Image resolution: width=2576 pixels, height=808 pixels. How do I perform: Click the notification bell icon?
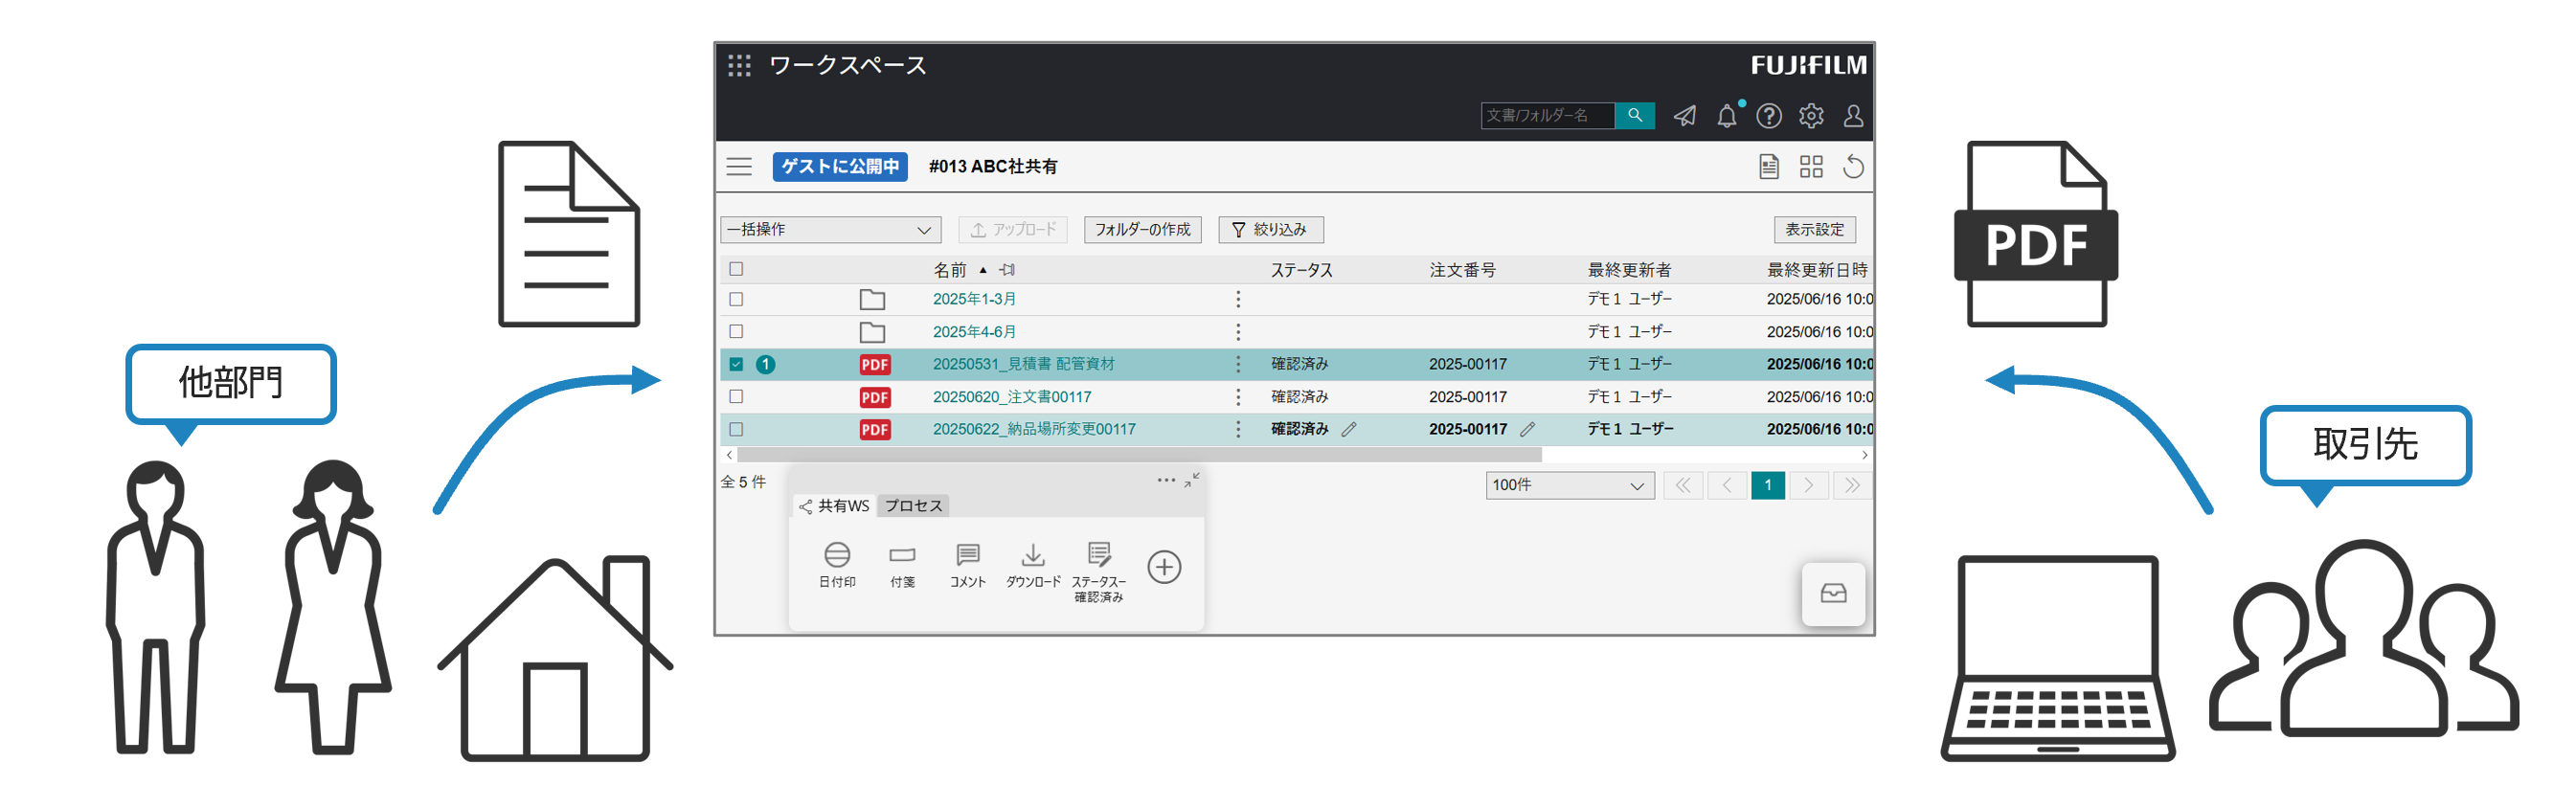[1726, 116]
